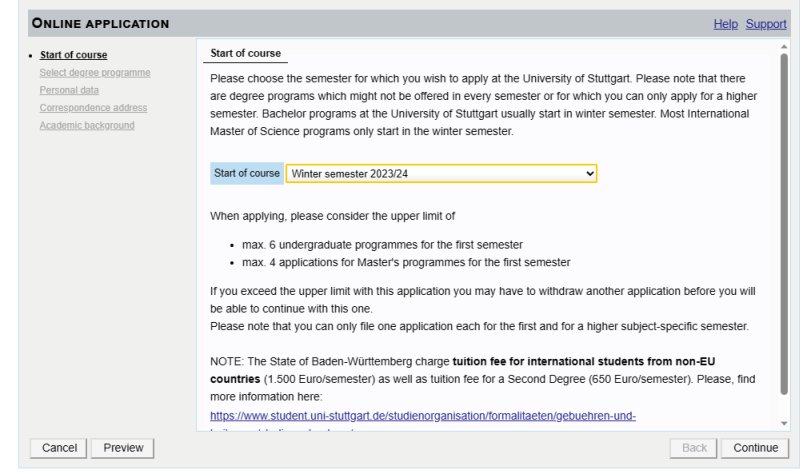Viewport: 811px width, 474px height.
Task: Click the Preview button
Action: tap(123, 448)
